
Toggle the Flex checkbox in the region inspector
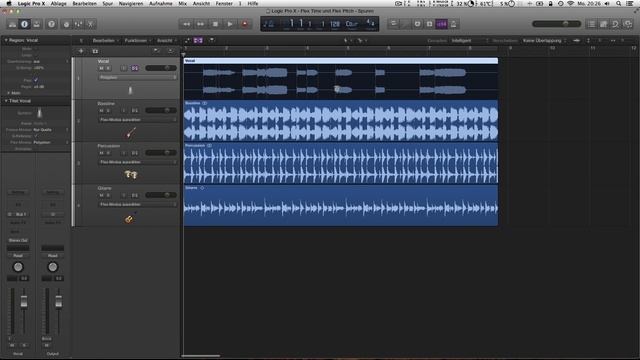point(36,80)
